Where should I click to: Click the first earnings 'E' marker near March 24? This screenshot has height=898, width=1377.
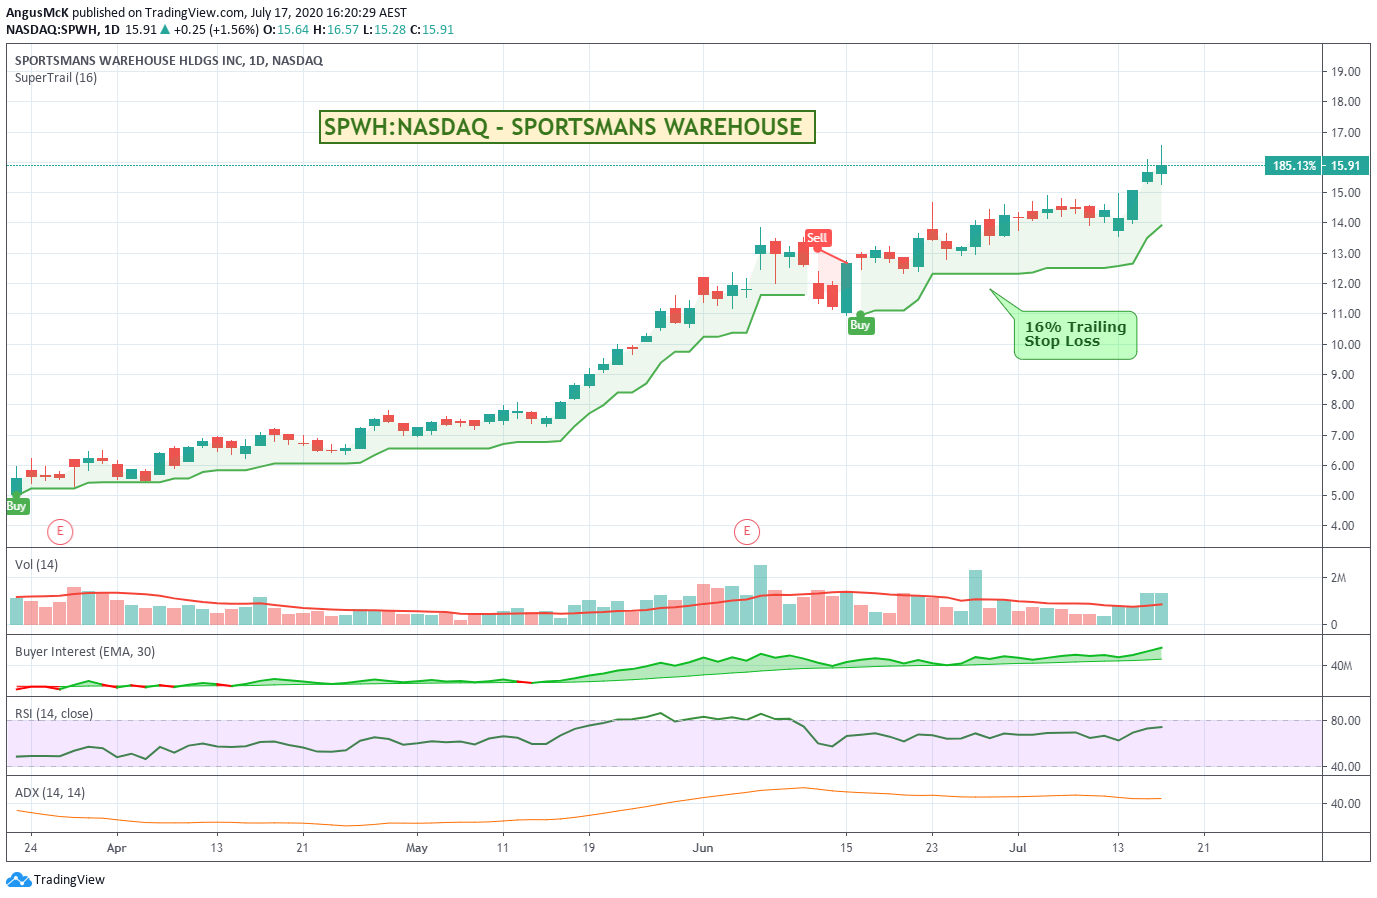pyautogui.click(x=60, y=531)
